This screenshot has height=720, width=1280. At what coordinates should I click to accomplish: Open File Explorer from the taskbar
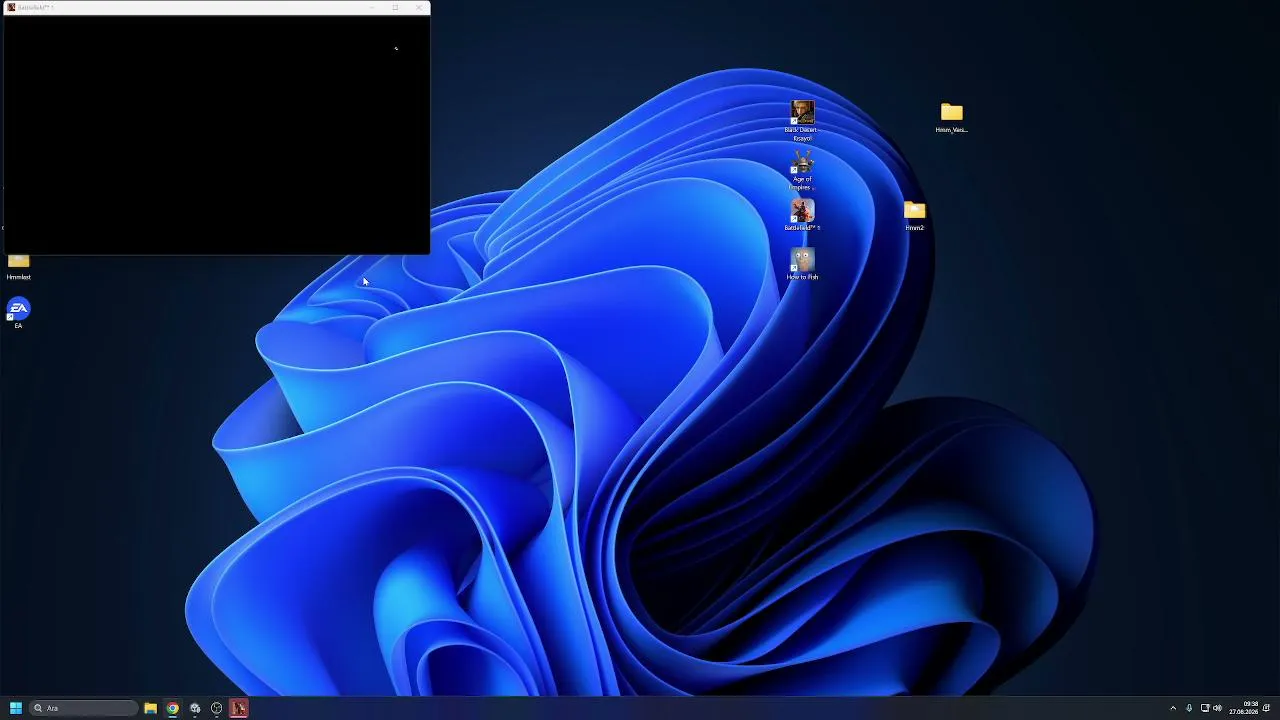pos(150,708)
